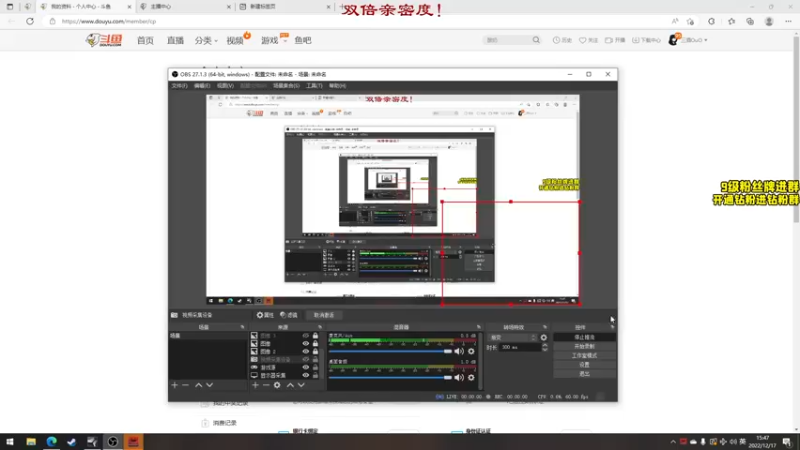This screenshot has height=450, width=800.
Task: Open 直播 nav link on Douyu
Action: click(175, 40)
